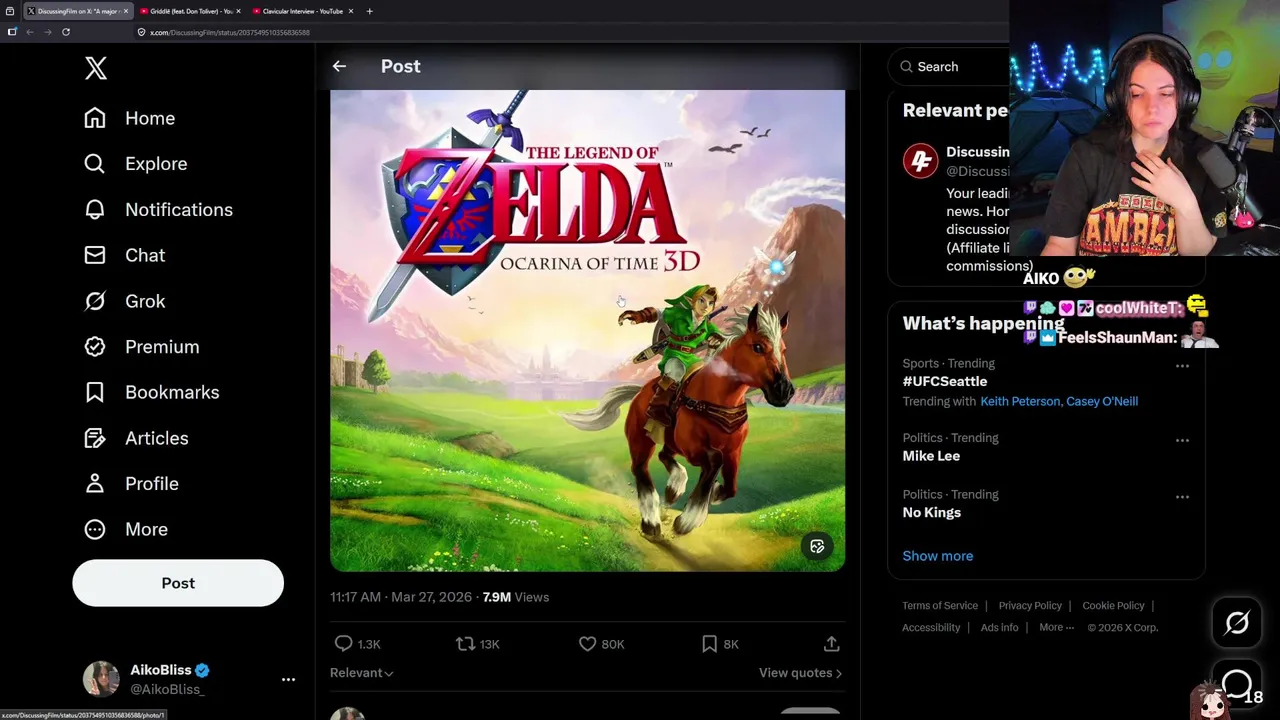Close the Griddlé YouTube tab
1280x720 pixels.
click(238, 11)
